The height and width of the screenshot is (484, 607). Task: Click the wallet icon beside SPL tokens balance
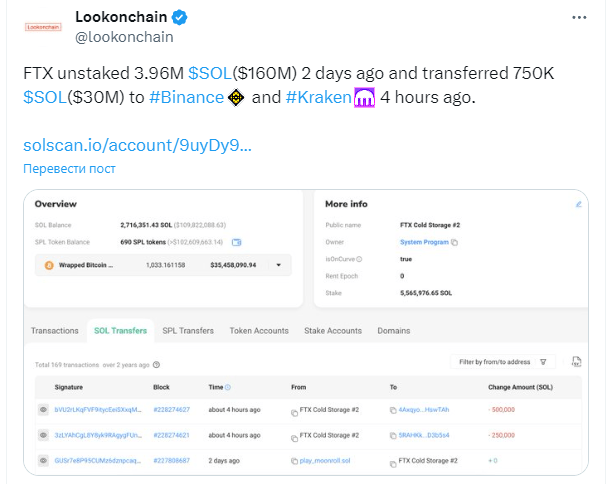(x=237, y=242)
